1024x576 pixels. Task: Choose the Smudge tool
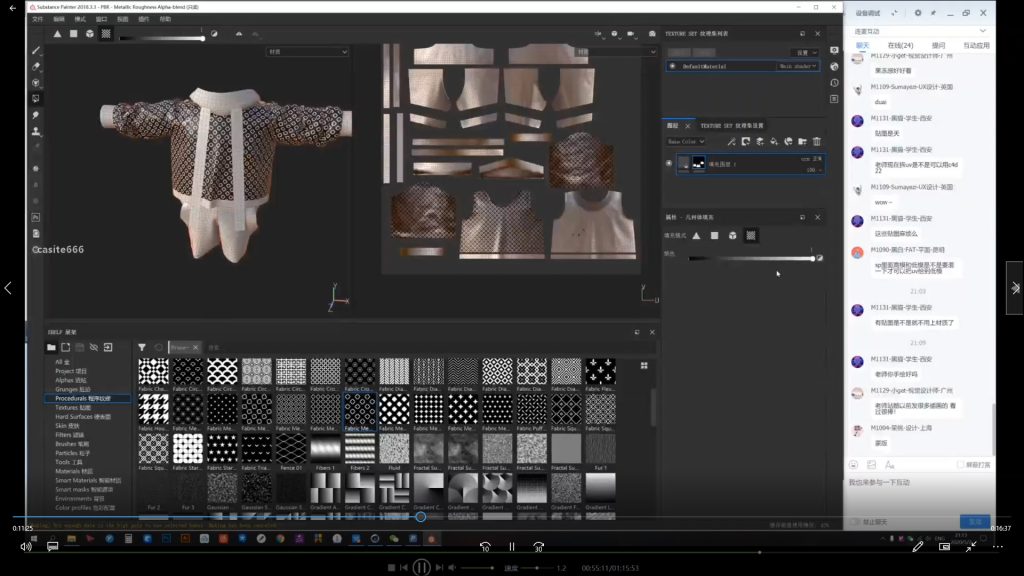pos(36,115)
